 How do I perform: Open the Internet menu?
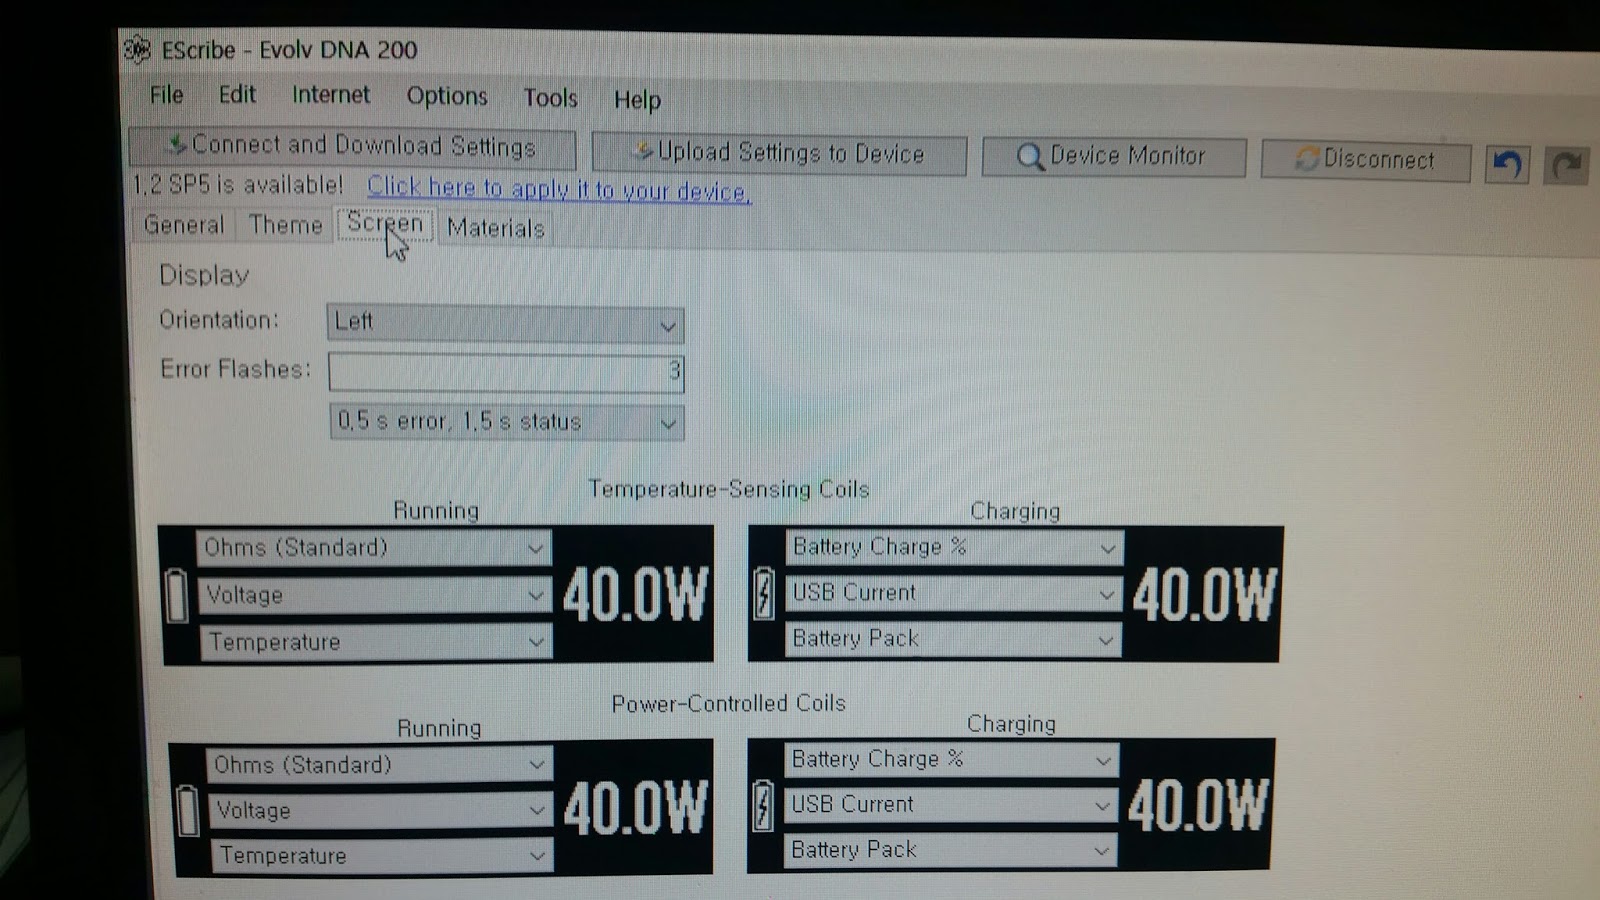(330, 95)
